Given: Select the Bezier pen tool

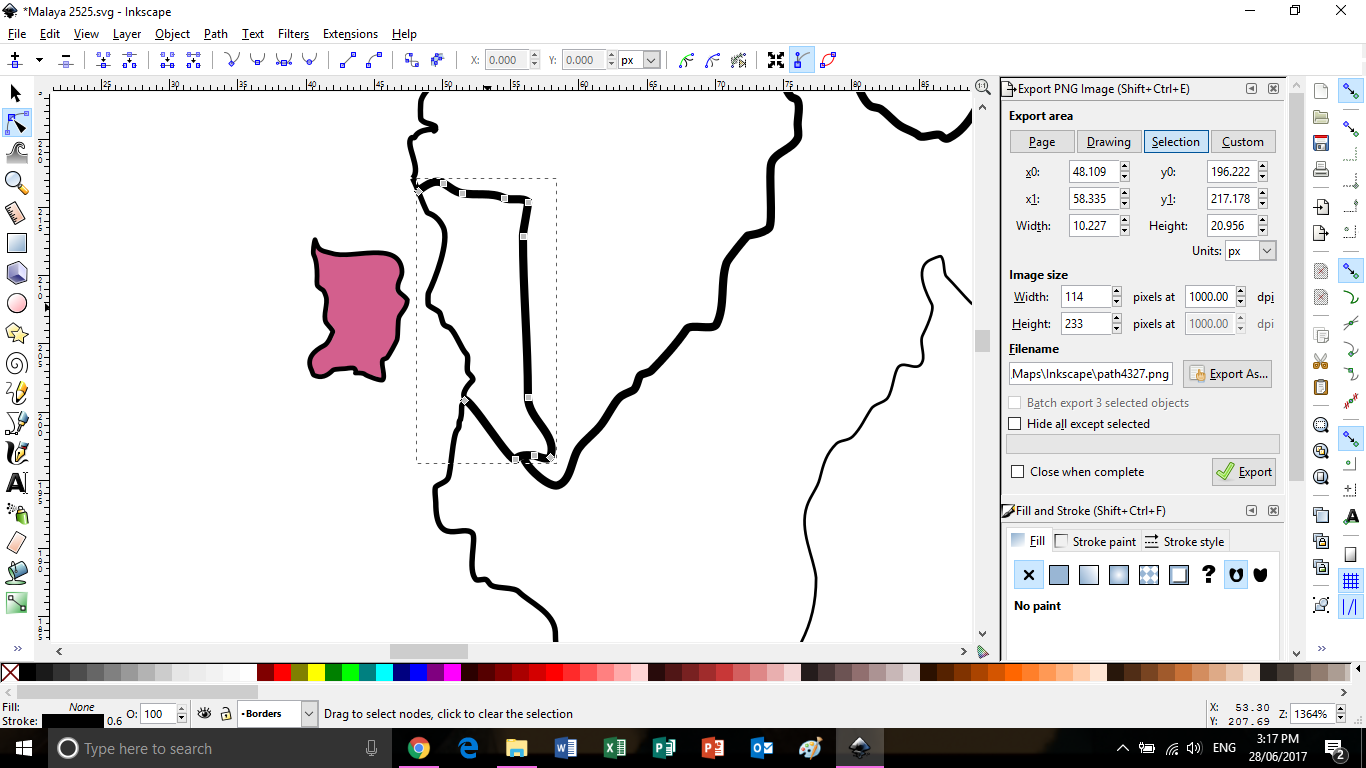Looking at the screenshot, I should [x=16, y=423].
